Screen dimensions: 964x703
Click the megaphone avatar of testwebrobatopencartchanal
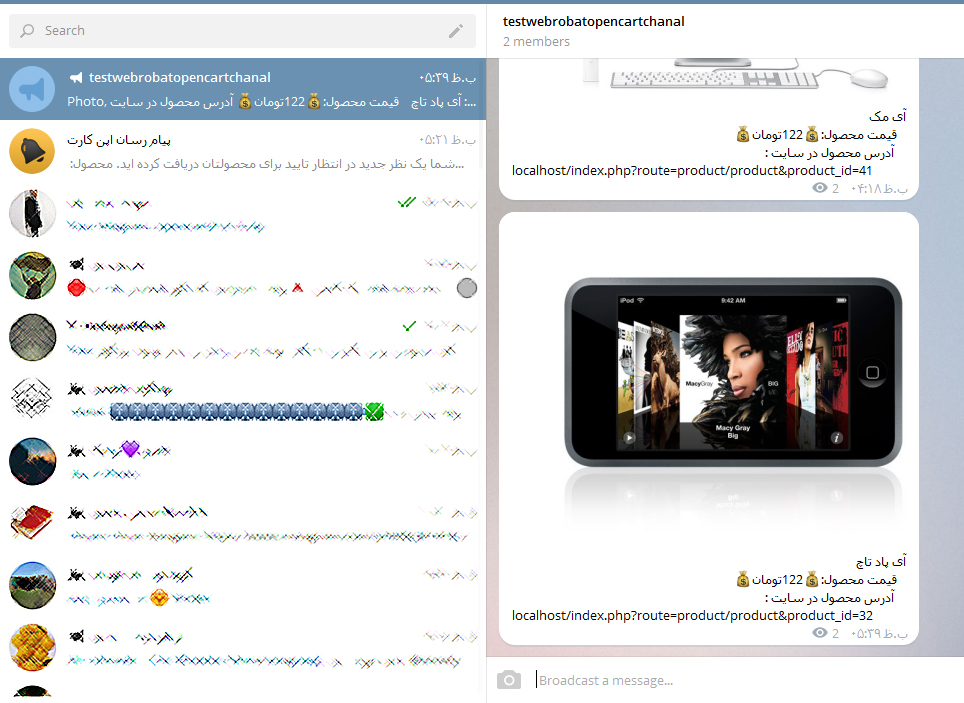[32, 89]
